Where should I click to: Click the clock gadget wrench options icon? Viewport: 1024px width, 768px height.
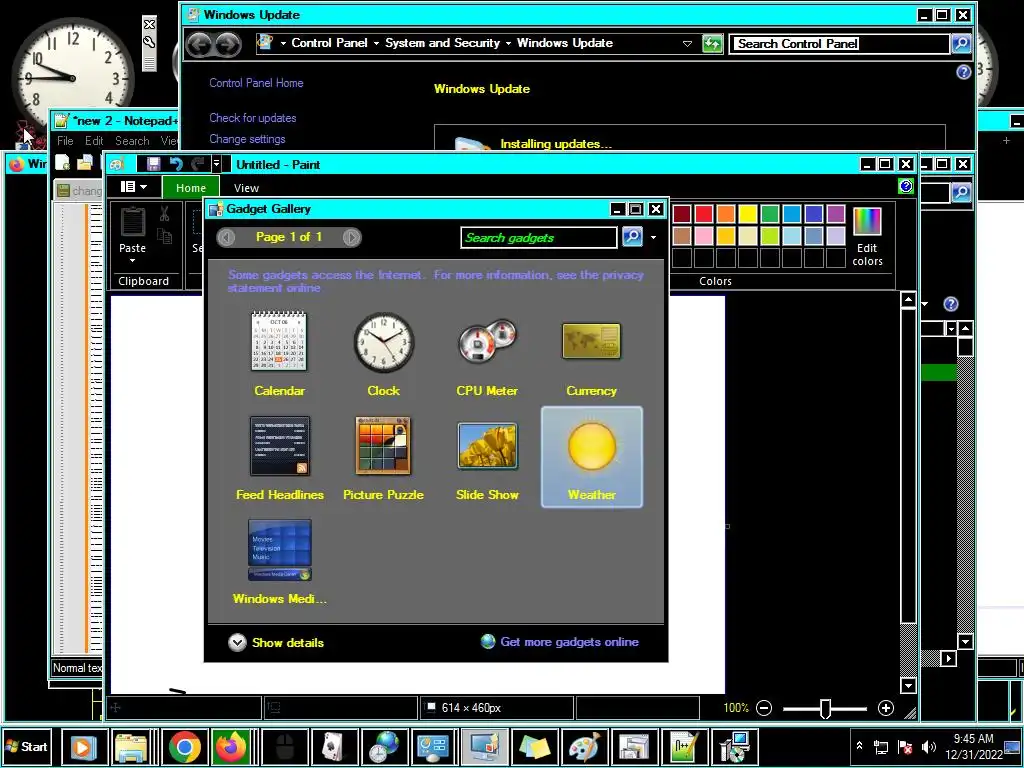150,42
